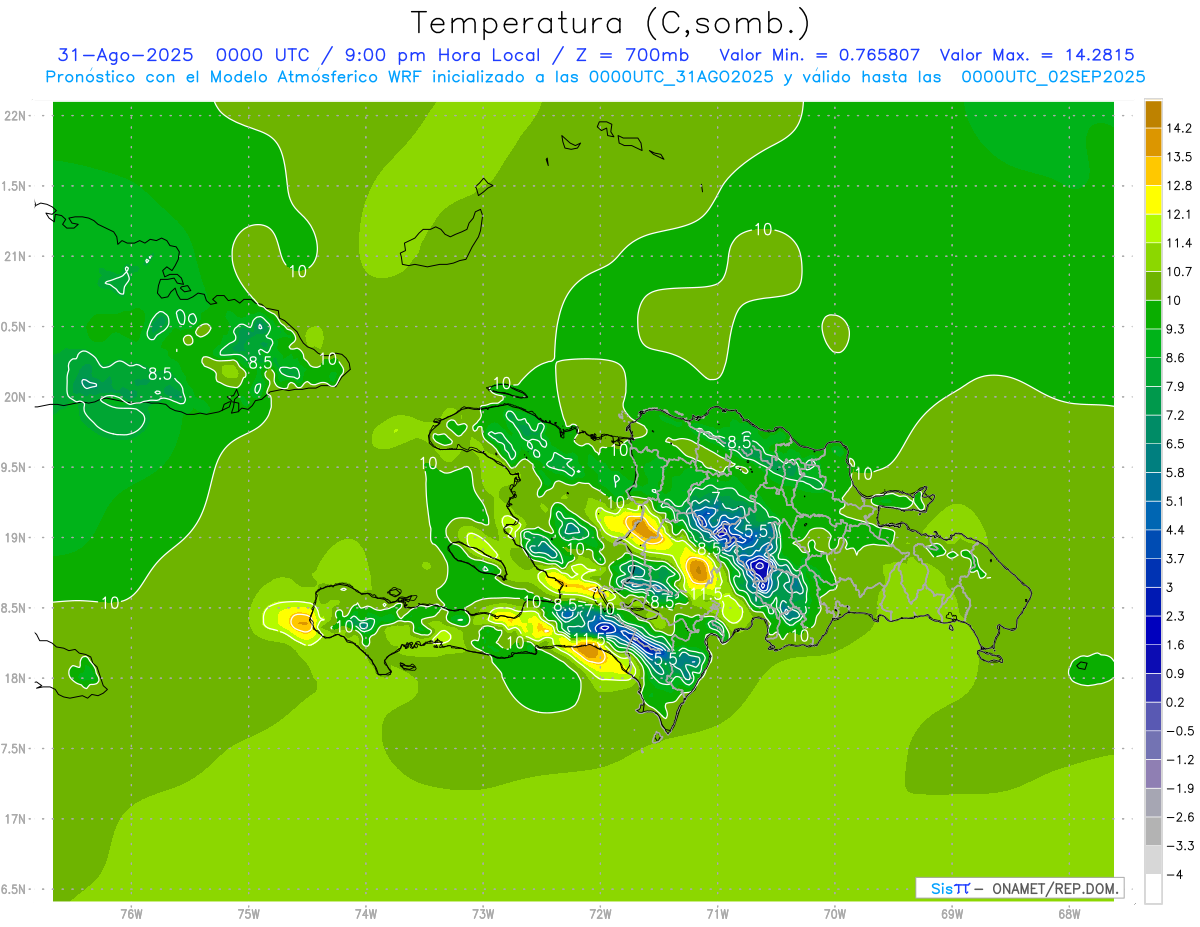Click the 7.9 label on the color legend

(x=1175, y=386)
